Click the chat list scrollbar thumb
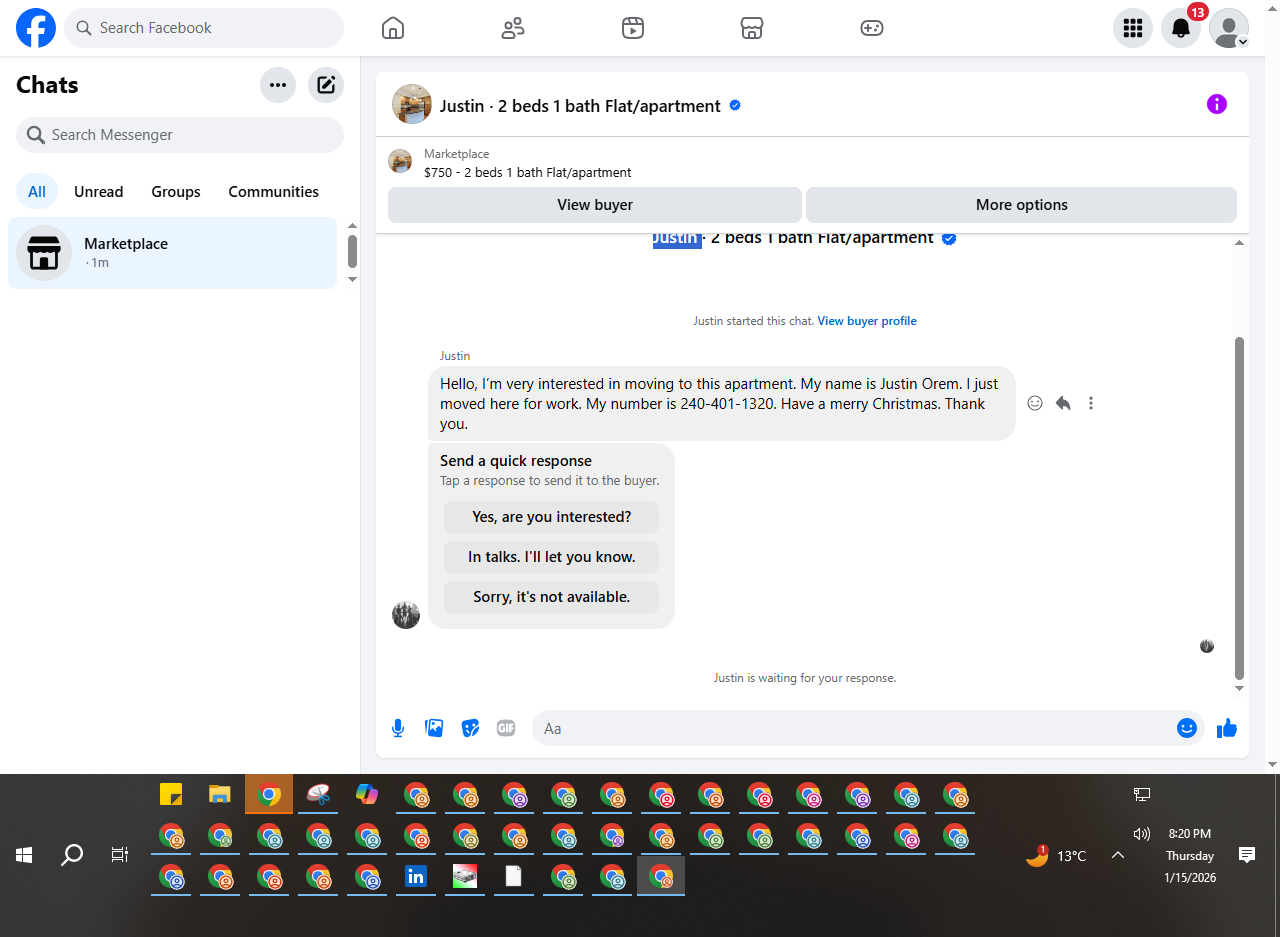1280x937 pixels. click(352, 251)
